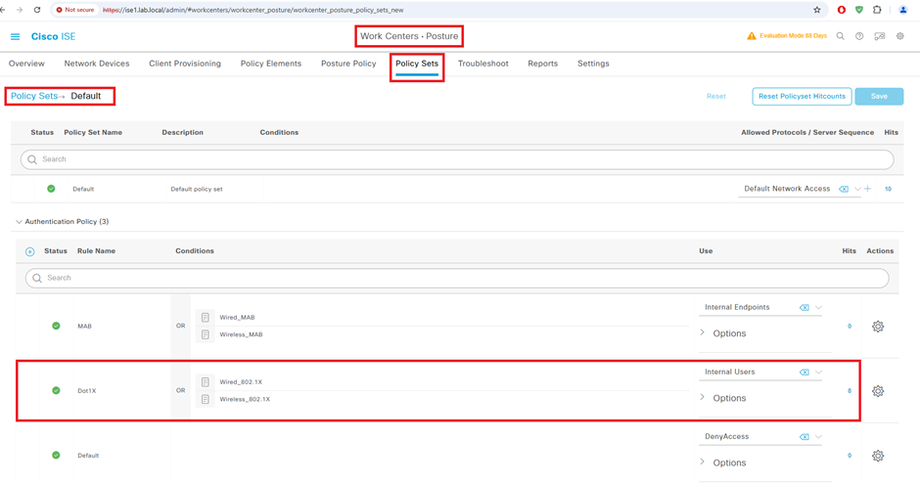
Task: Clear DenyAccess identity selection
Action: point(804,436)
